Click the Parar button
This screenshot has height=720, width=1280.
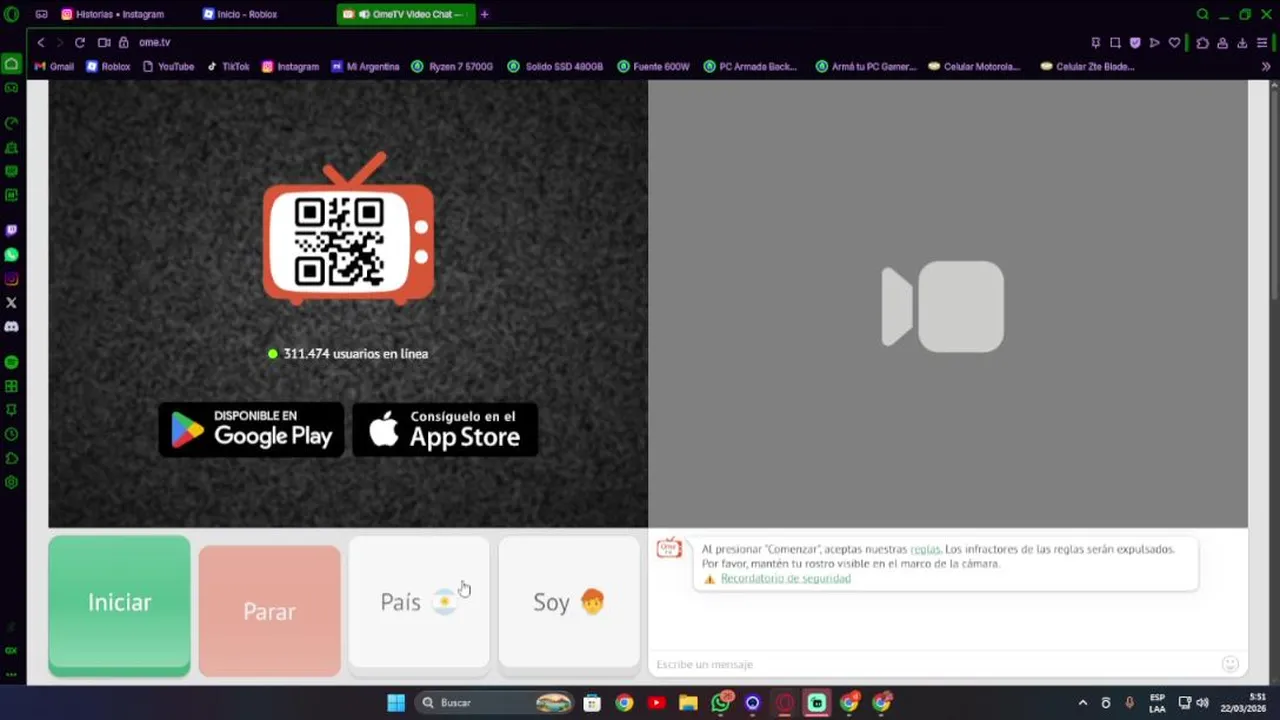[x=269, y=610]
